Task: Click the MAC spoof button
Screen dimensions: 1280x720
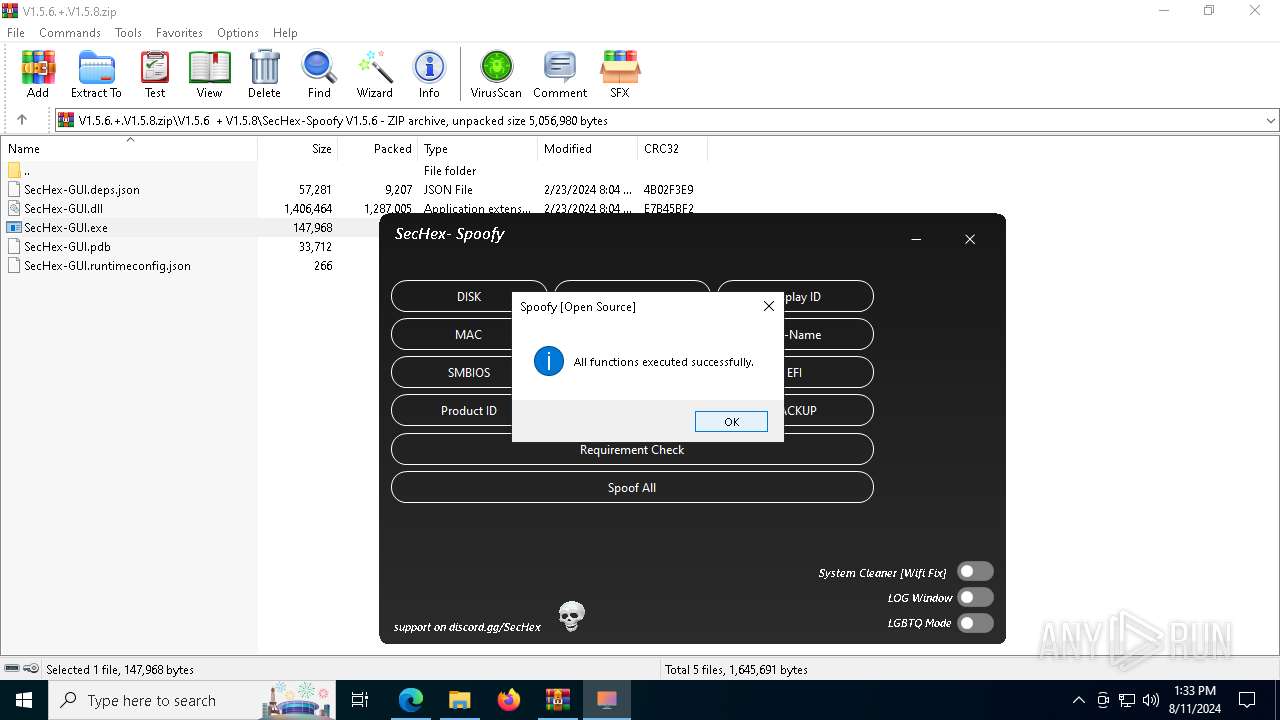Action: (x=469, y=334)
